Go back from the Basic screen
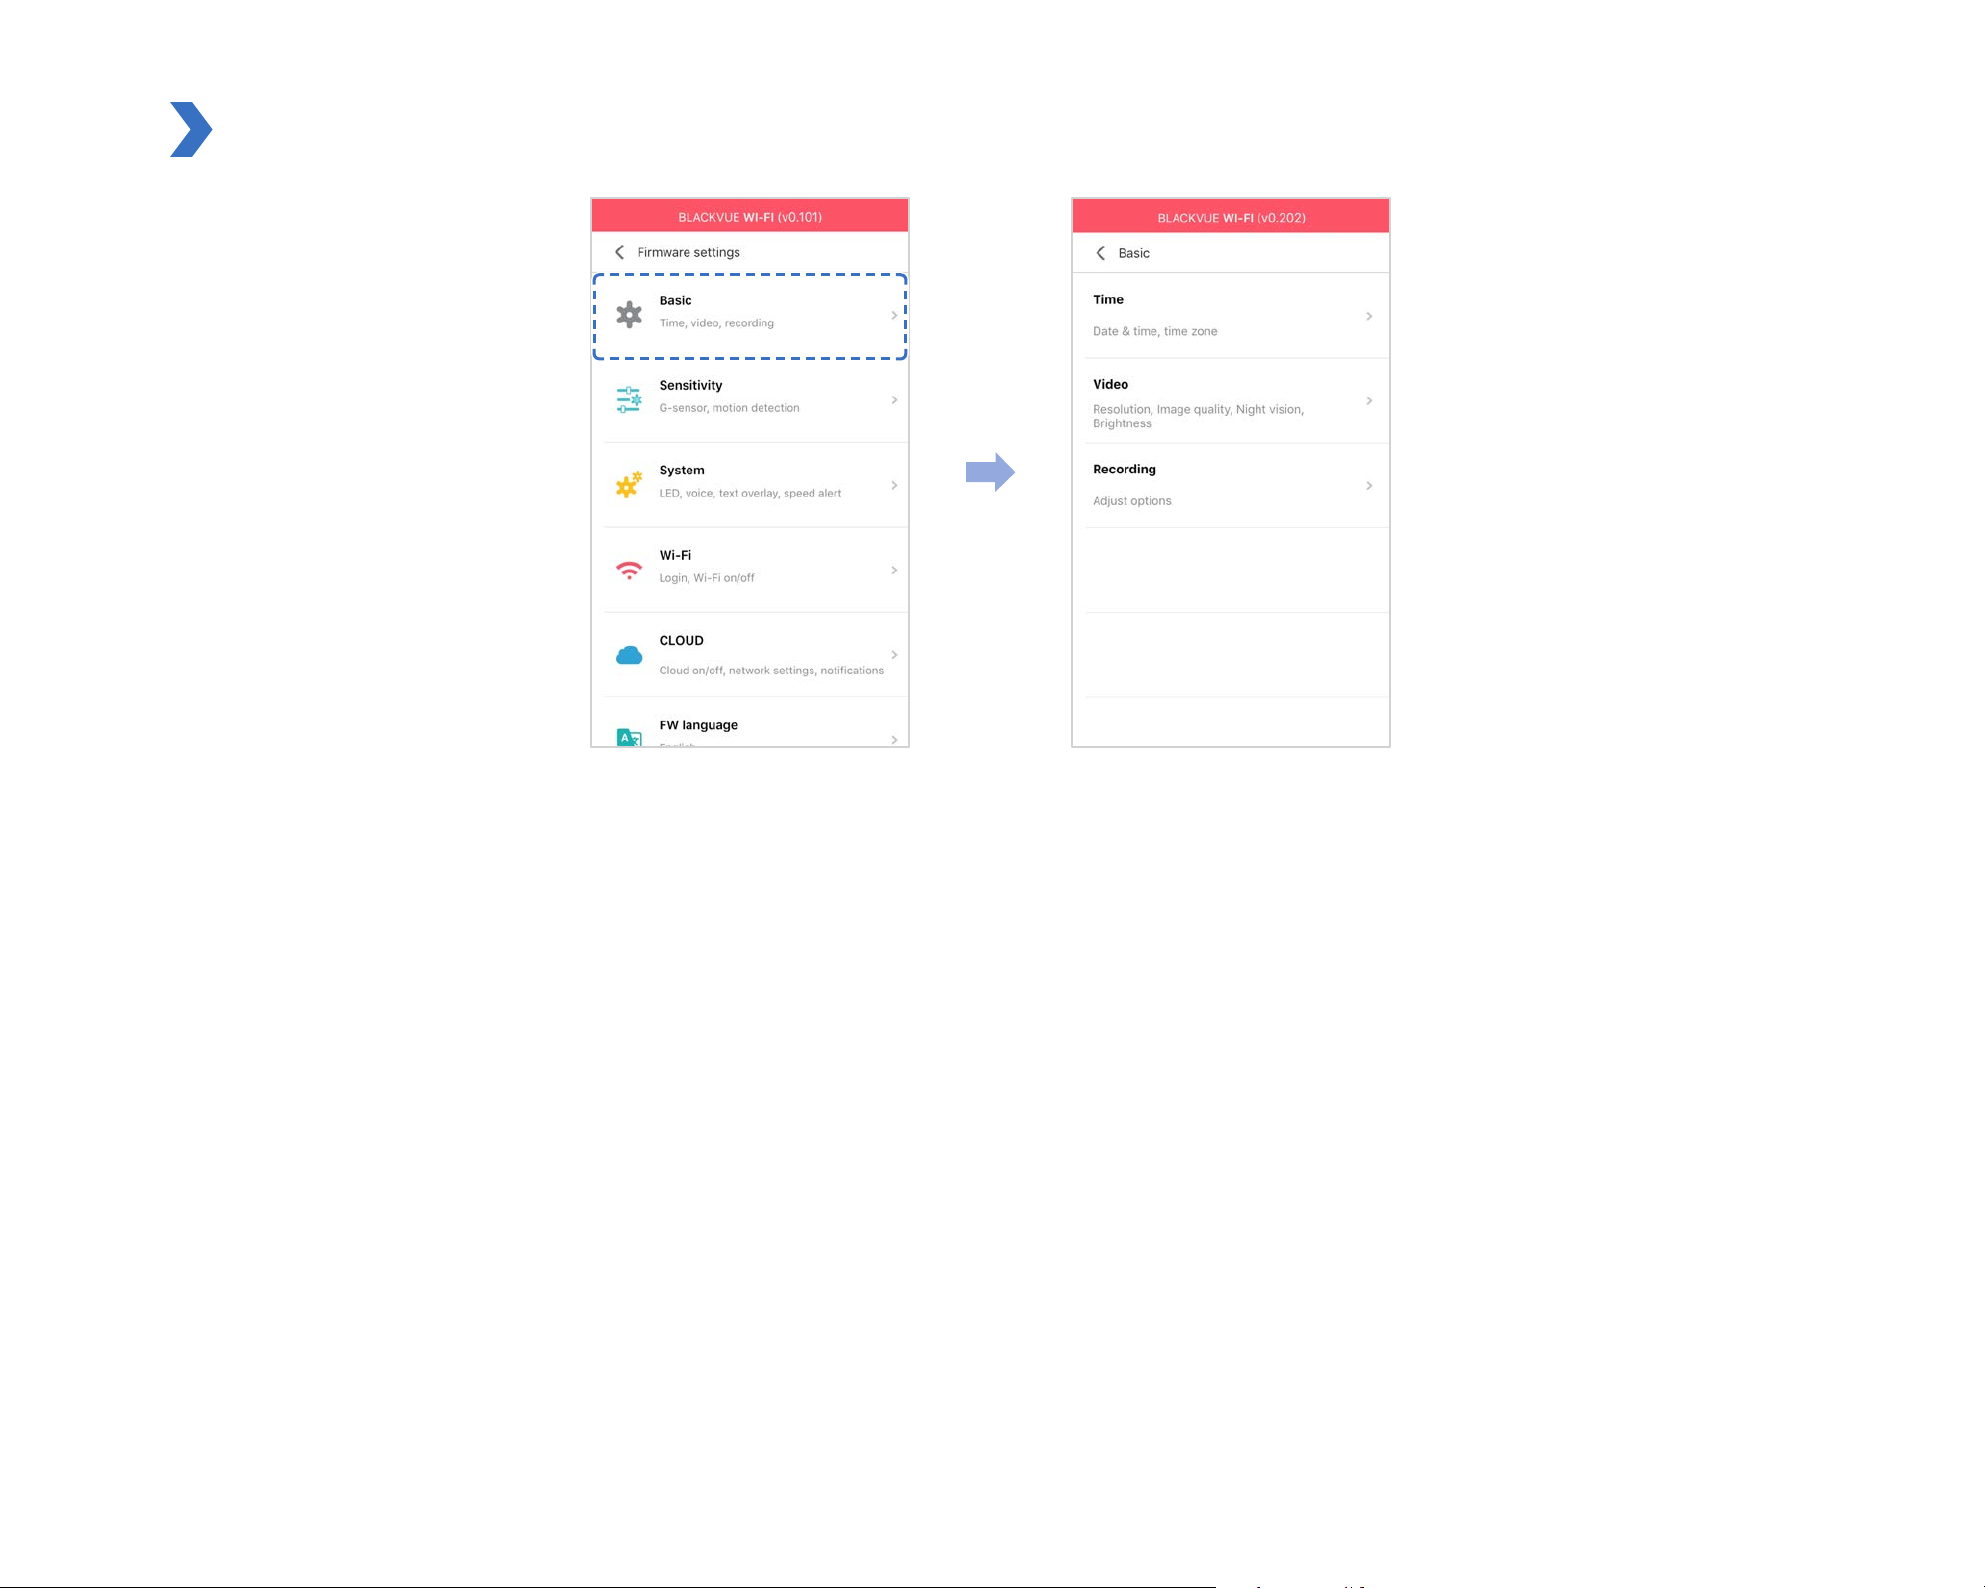1985x1588 pixels. tap(1100, 253)
